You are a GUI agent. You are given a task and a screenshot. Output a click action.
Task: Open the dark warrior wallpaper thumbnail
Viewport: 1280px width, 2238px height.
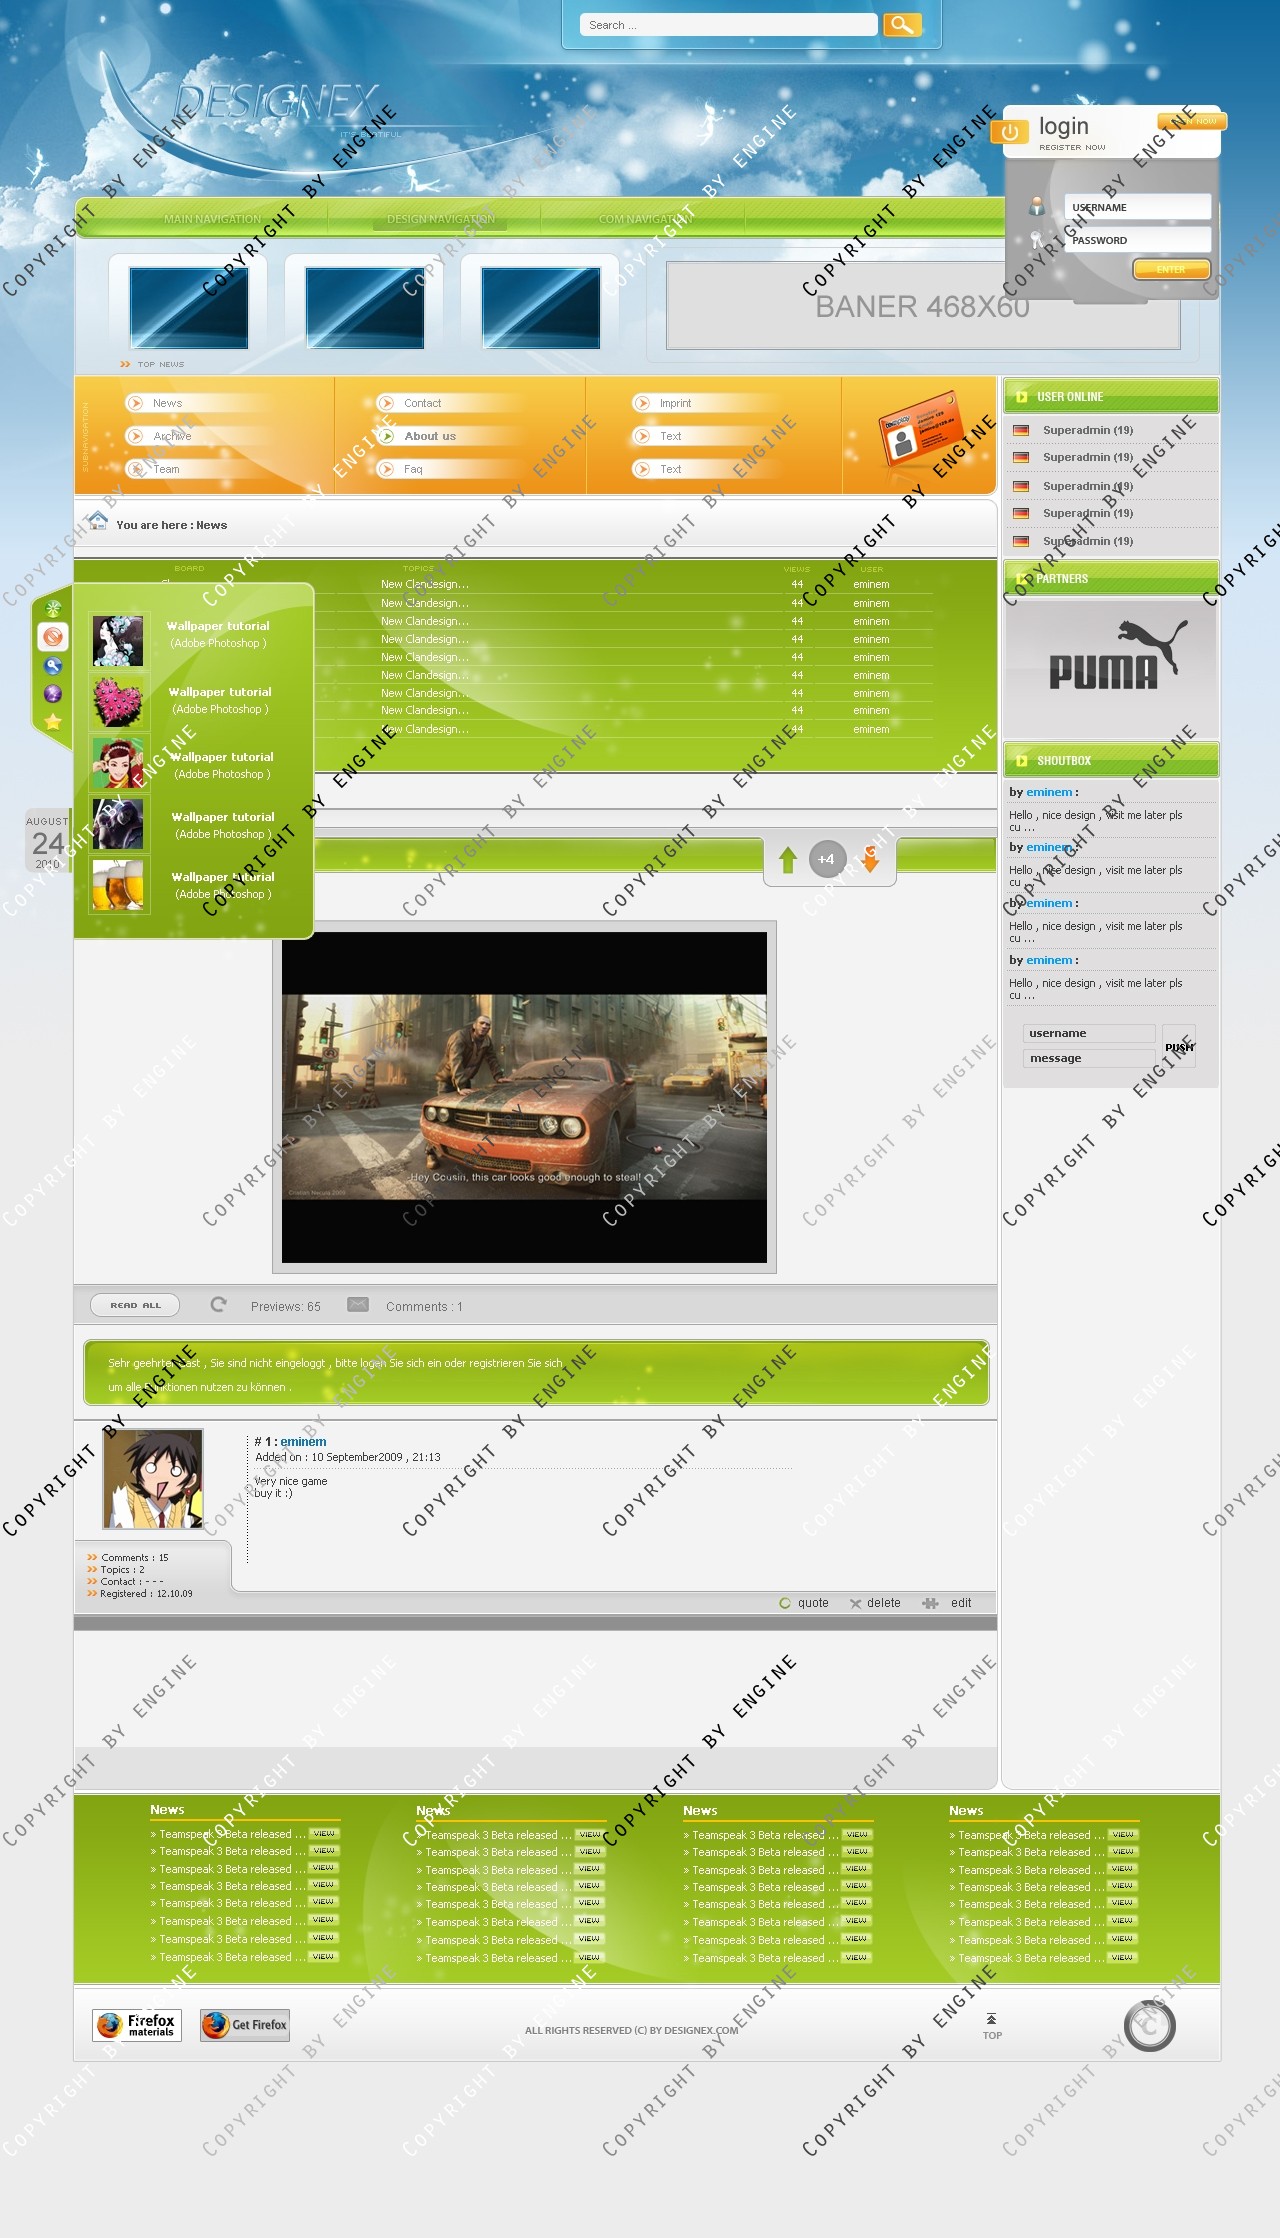click(118, 824)
